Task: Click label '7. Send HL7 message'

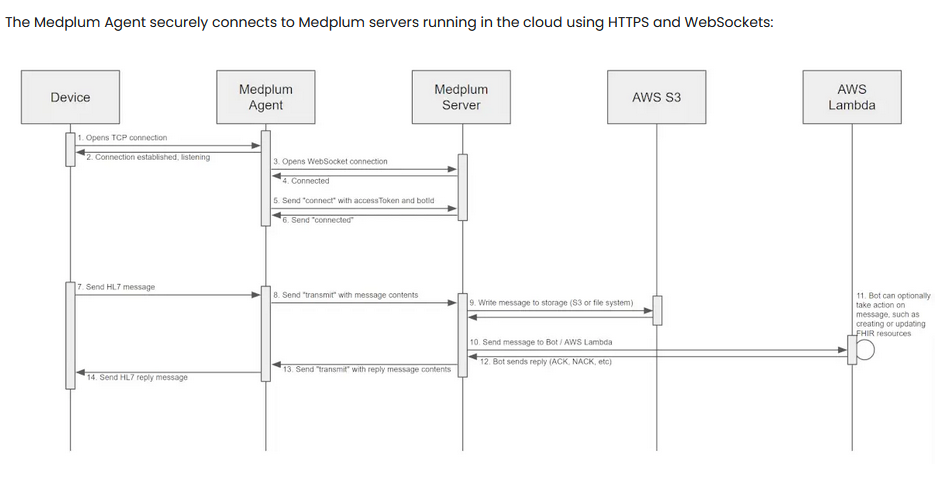Action: click(116, 287)
